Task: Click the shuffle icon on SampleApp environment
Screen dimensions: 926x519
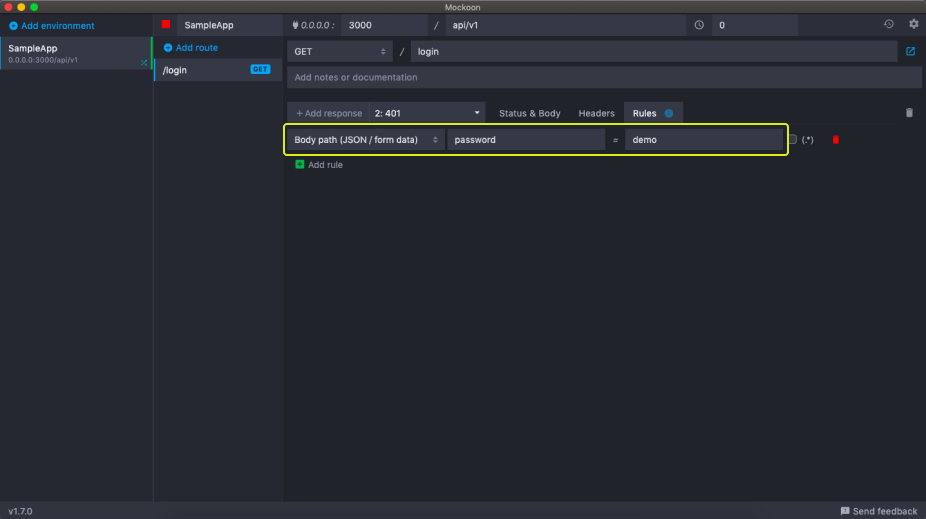Action: click(144, 62)
